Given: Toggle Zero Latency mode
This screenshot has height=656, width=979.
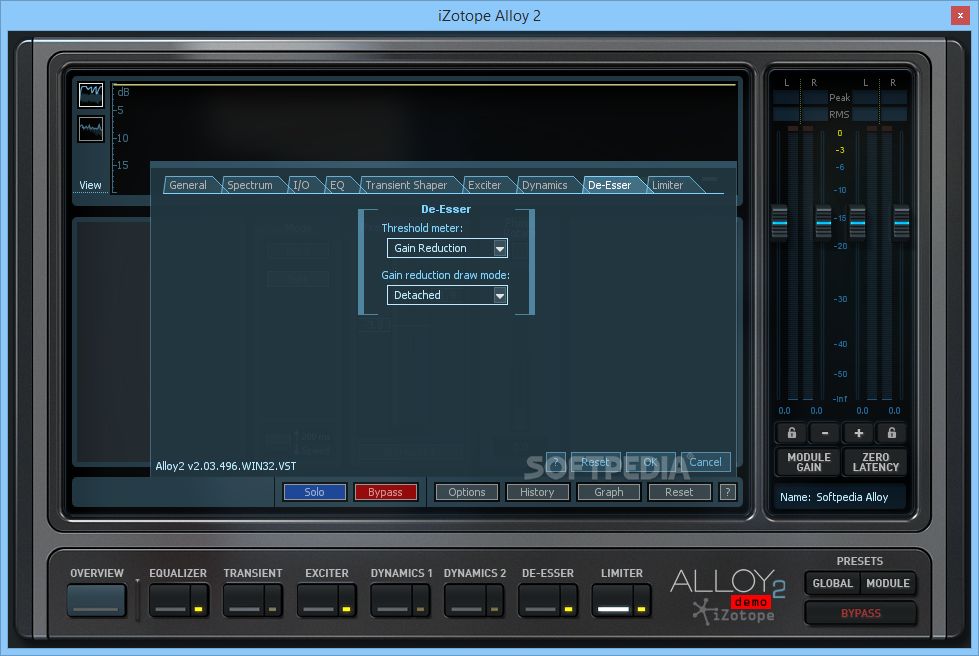Looking at the screenshot, I should (x=875, y=462).
